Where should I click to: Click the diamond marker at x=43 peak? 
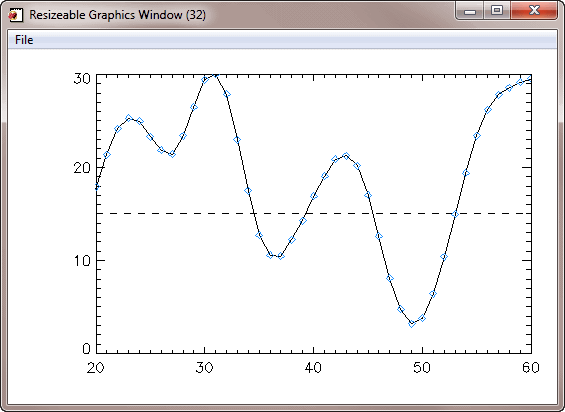[346, 156]
